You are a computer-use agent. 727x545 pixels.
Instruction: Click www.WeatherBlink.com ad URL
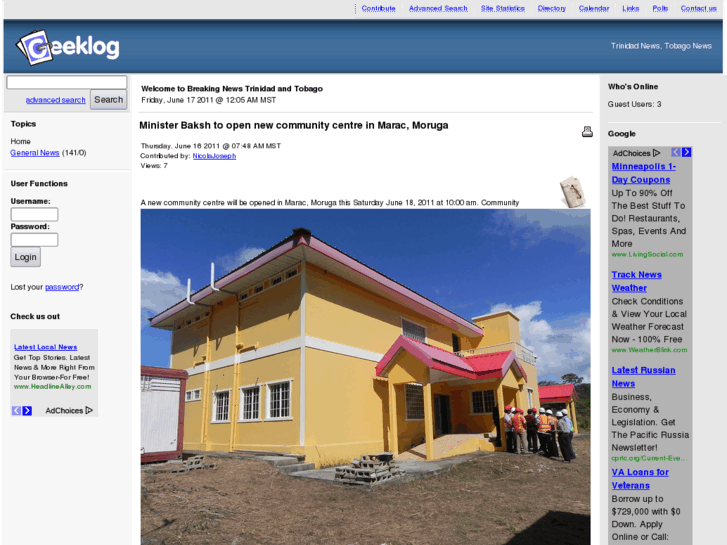point(649,350)
